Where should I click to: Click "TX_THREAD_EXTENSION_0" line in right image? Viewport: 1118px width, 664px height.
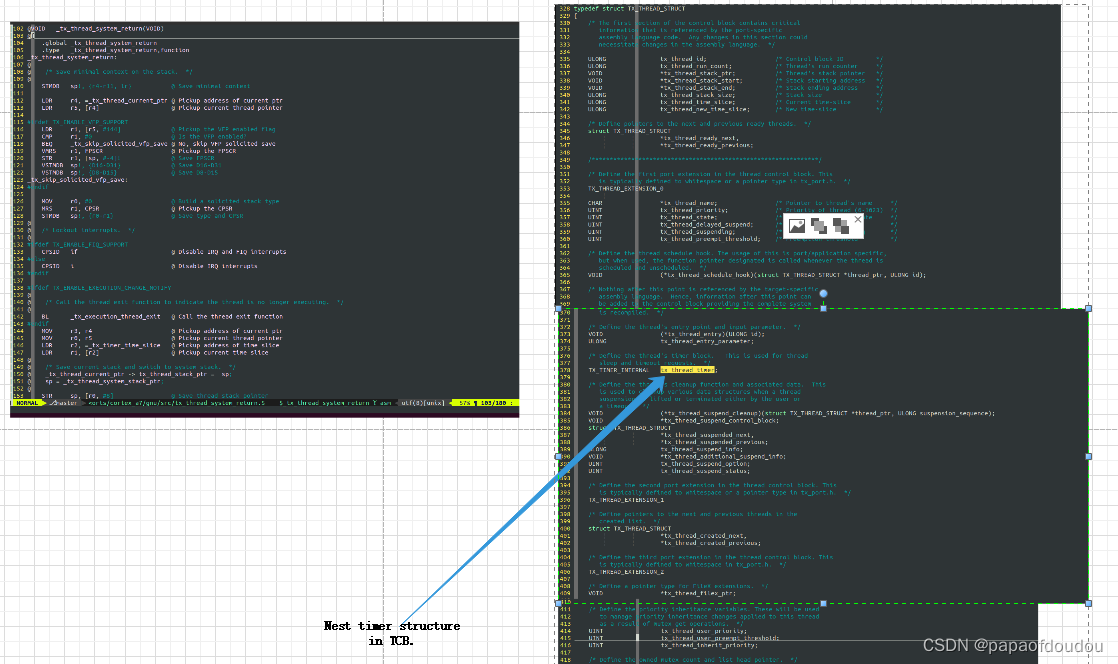point(625,189)
